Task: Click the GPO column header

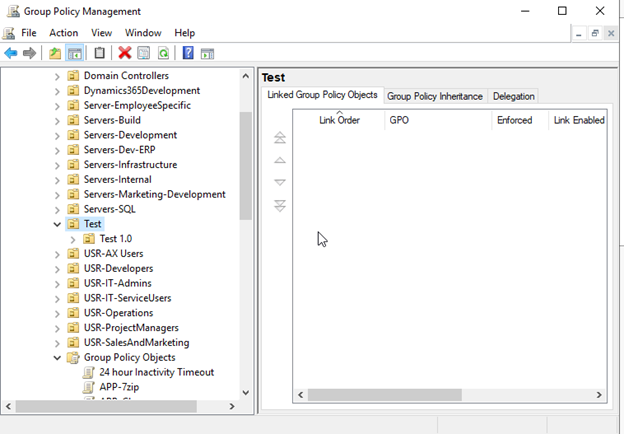Action: (x=438, y=120)
